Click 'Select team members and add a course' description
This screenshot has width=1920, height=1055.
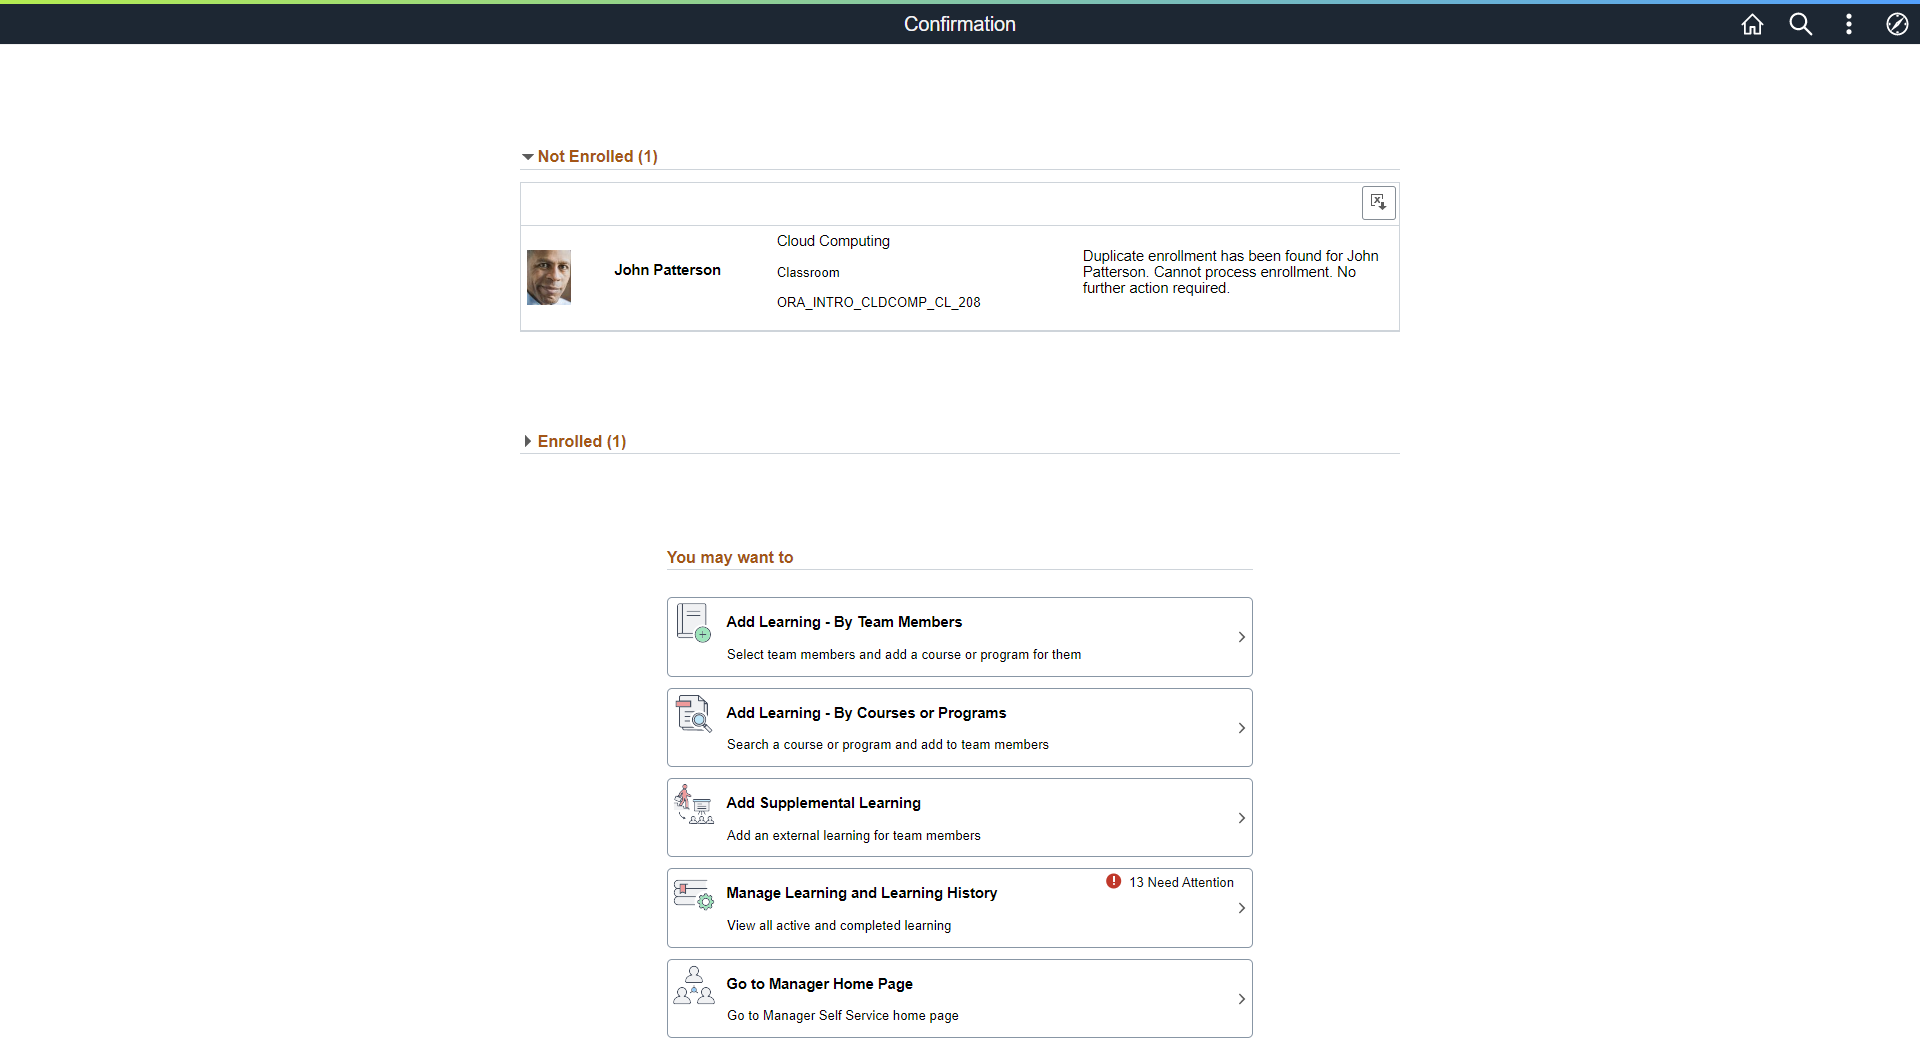(904, 655)
